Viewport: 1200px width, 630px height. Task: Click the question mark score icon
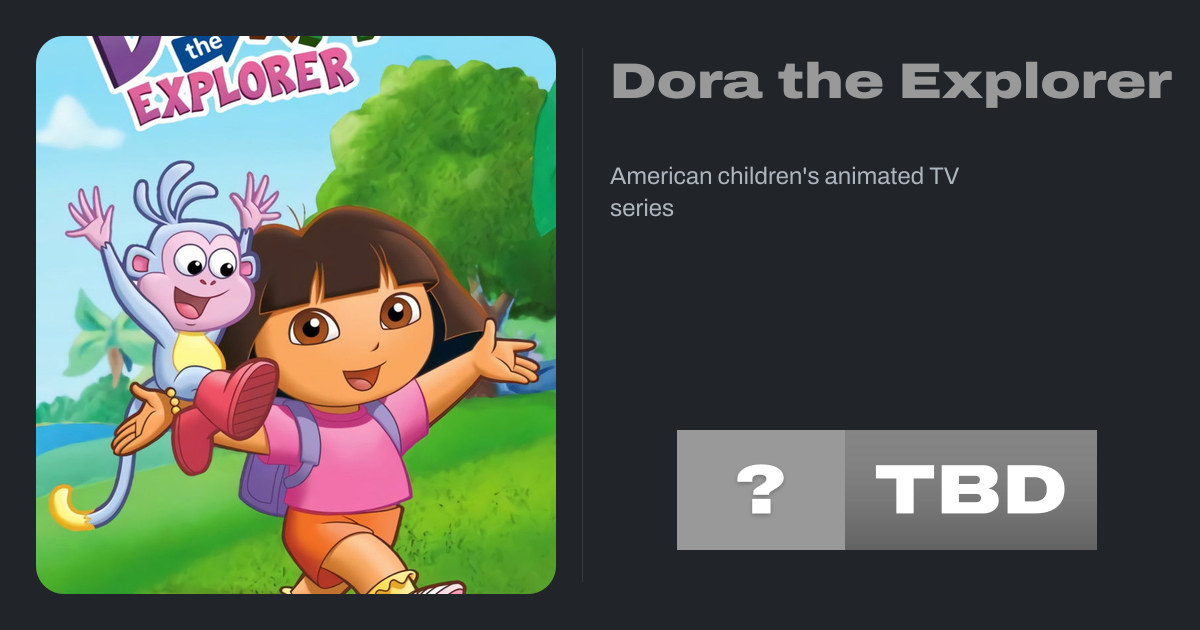(760, 490)
